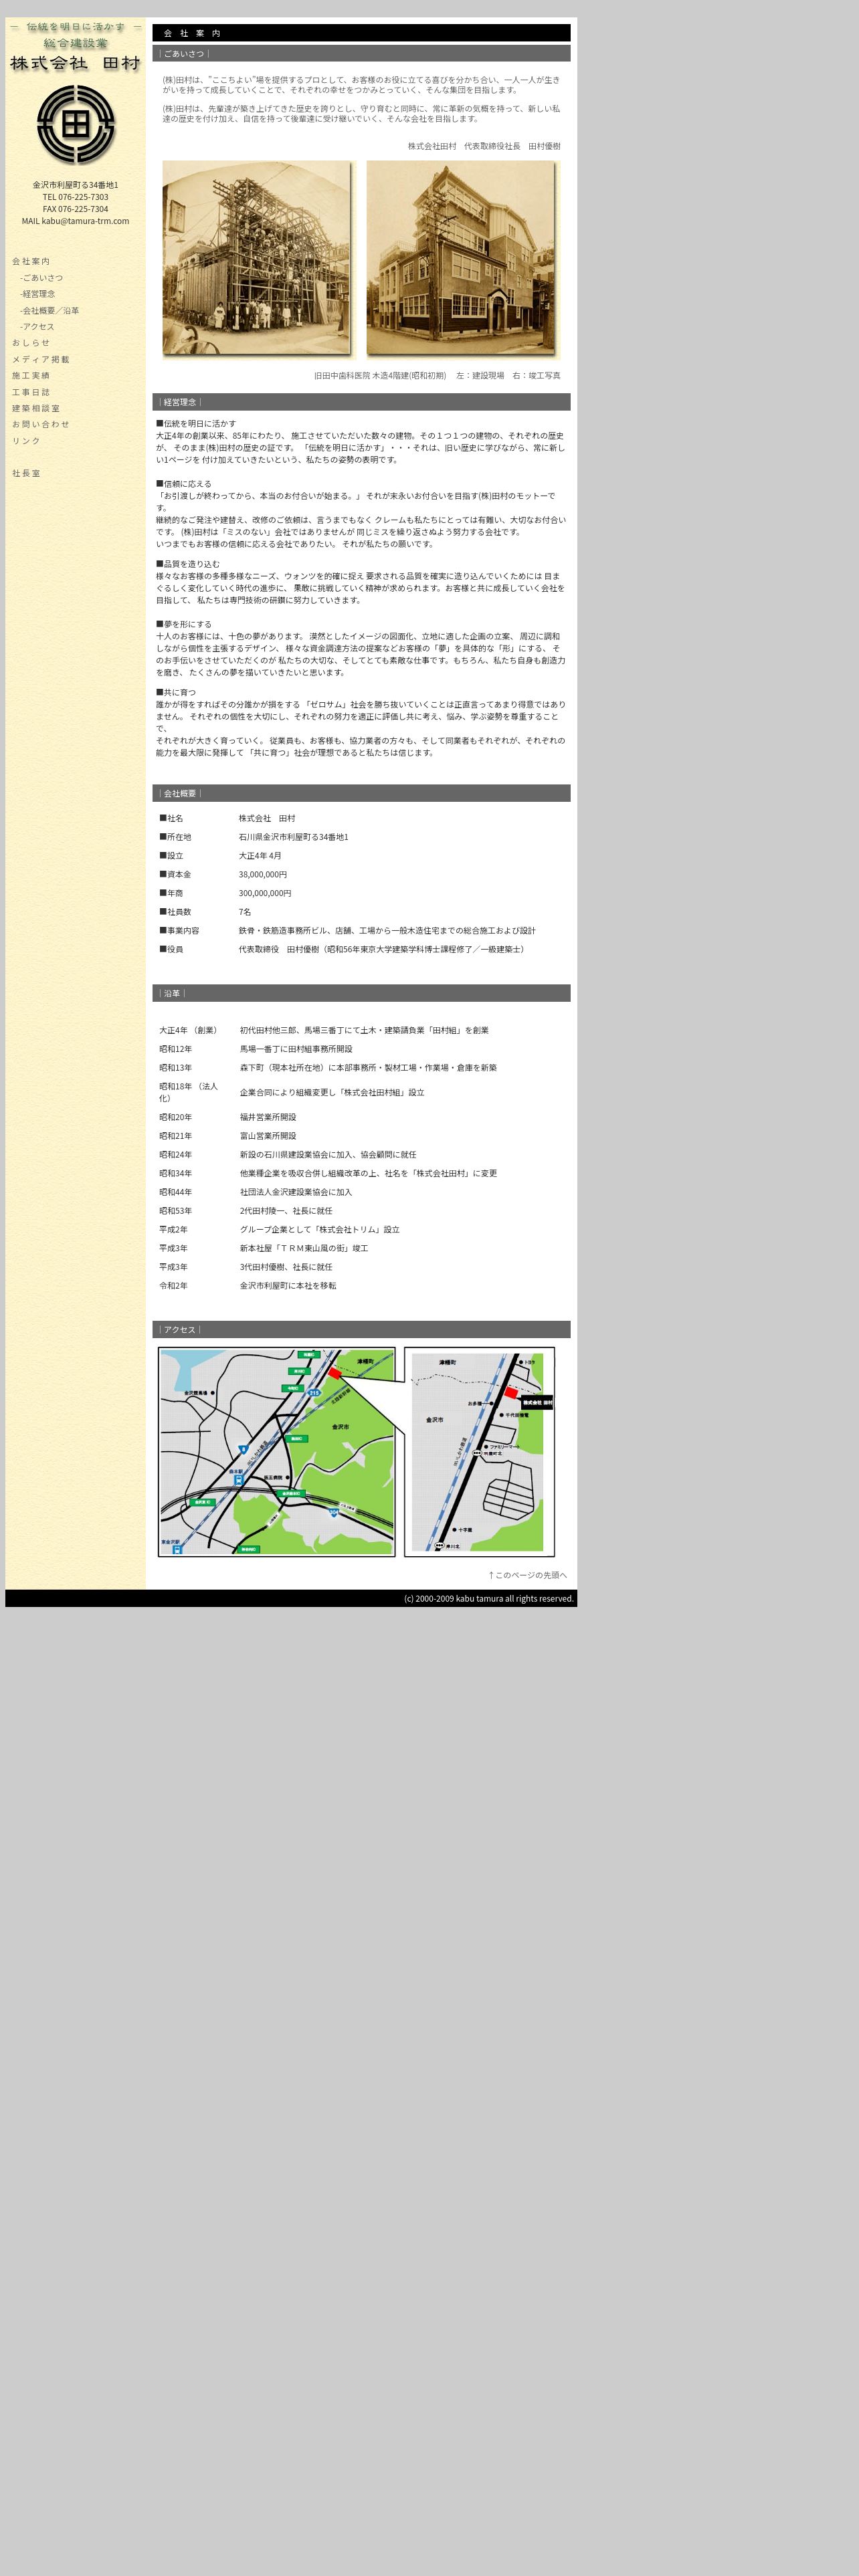Viewport: 859px width, 2576px height.
Task: Click the ■事業内容 row label
Action: coord(179,931)
